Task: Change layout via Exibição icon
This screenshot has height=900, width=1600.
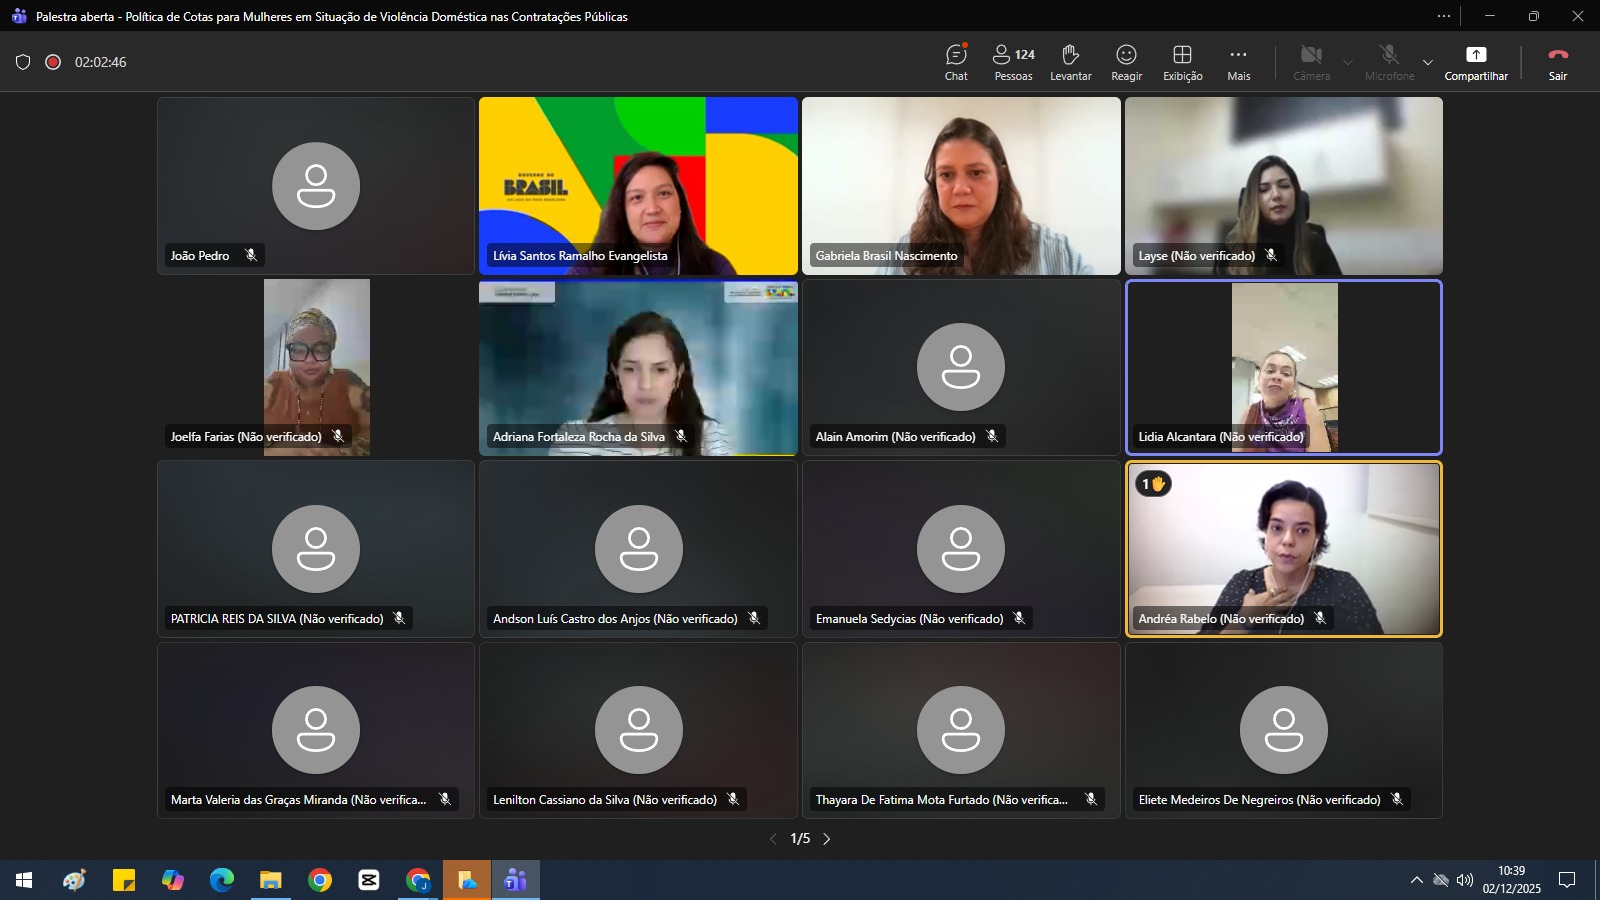Action: pyautogui.click(x=1182, y=62)
